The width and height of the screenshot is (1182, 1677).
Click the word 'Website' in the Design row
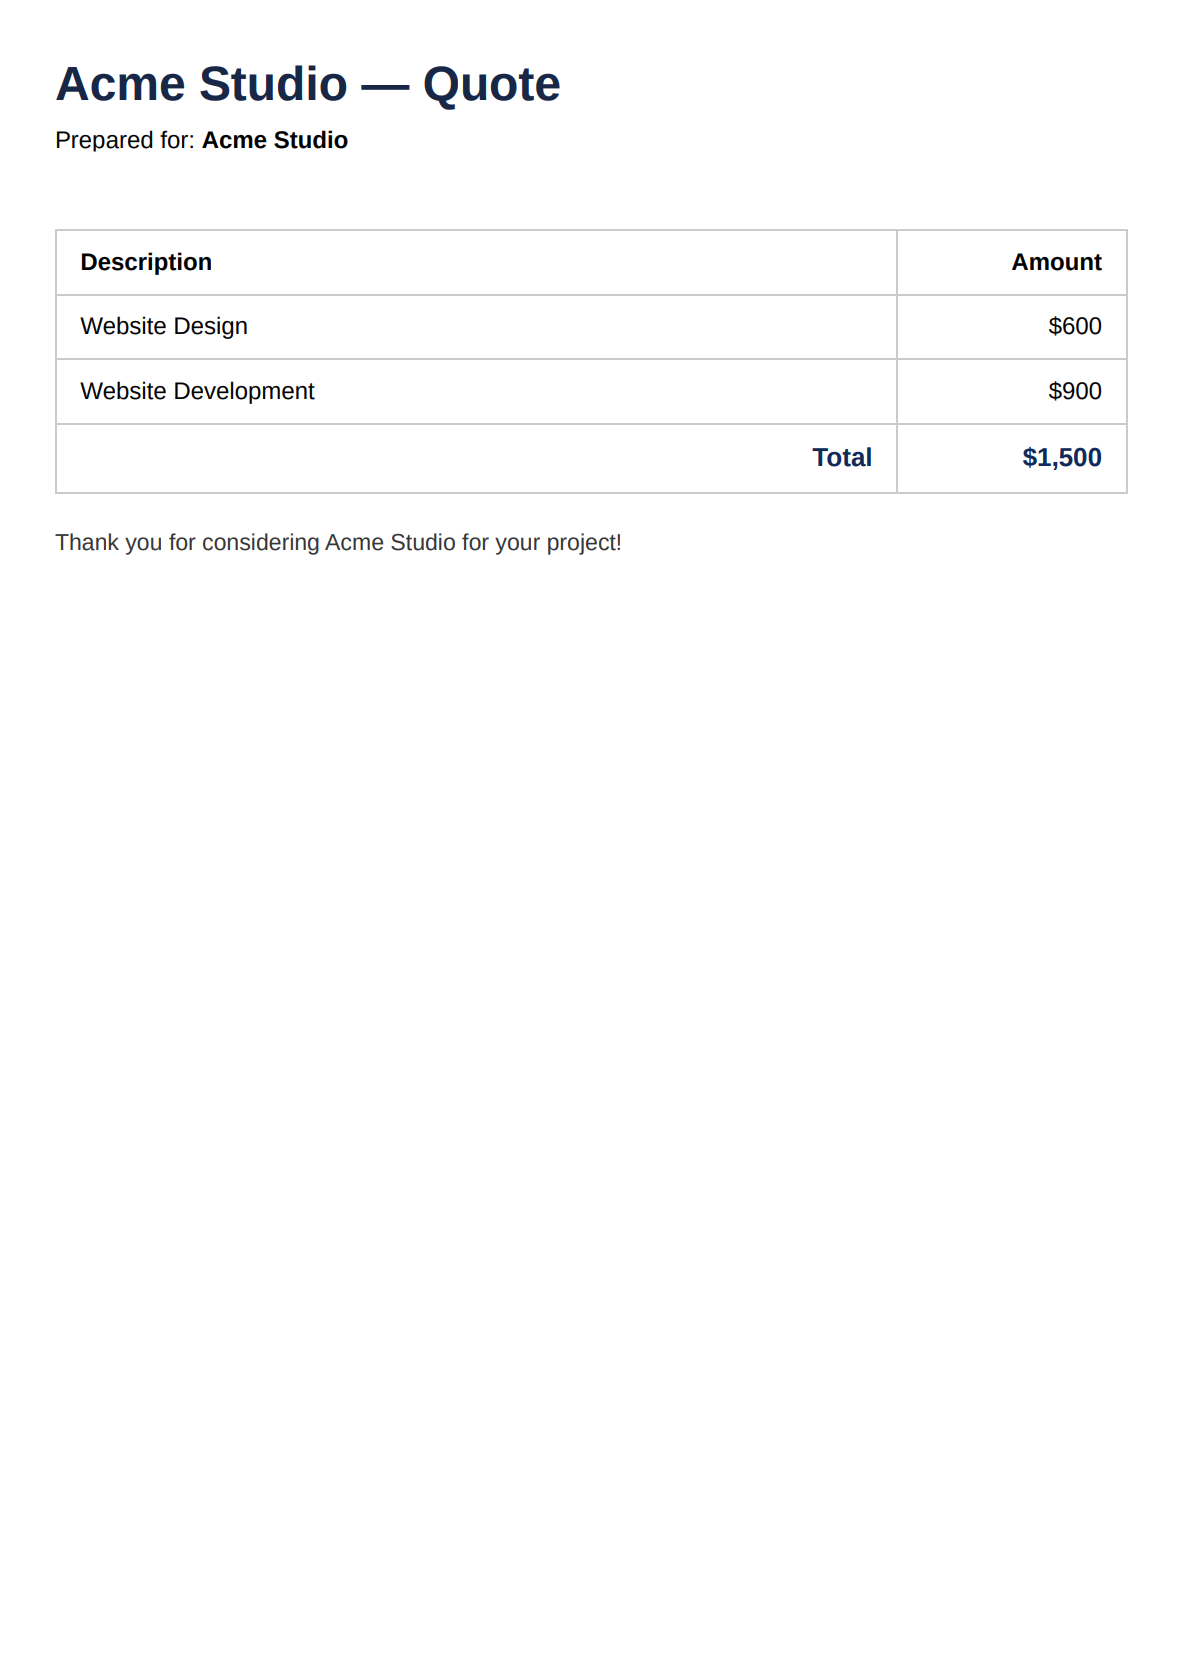point(124,326)
